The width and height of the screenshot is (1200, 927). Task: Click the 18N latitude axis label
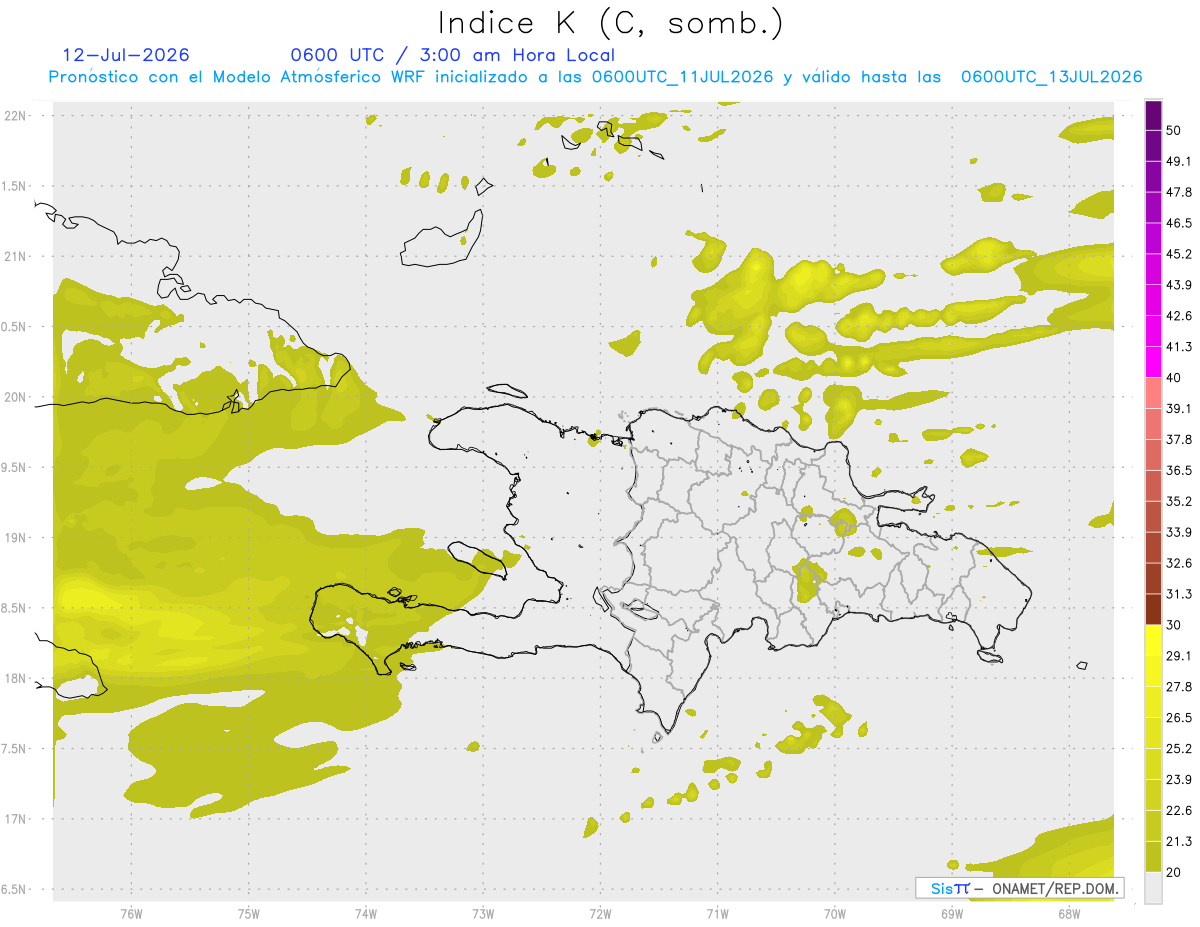[17, 679]
